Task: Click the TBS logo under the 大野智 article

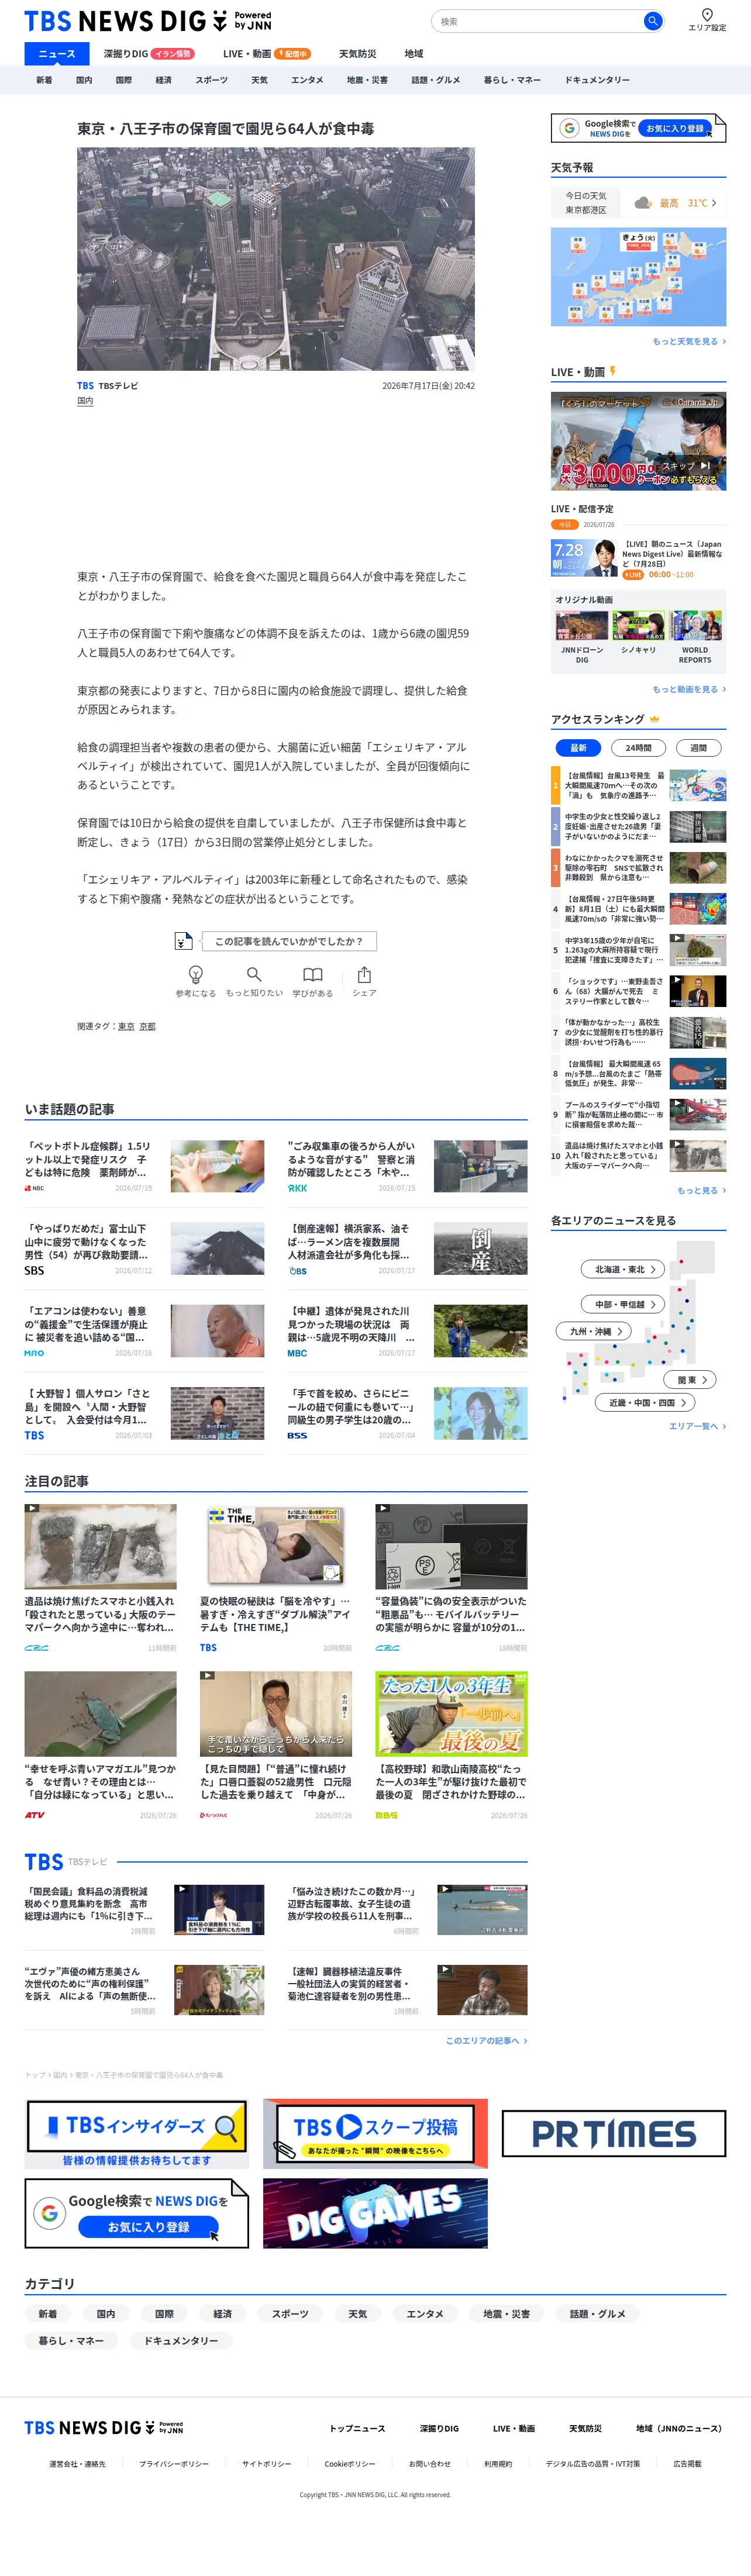Action: [x=34, y=1435]
